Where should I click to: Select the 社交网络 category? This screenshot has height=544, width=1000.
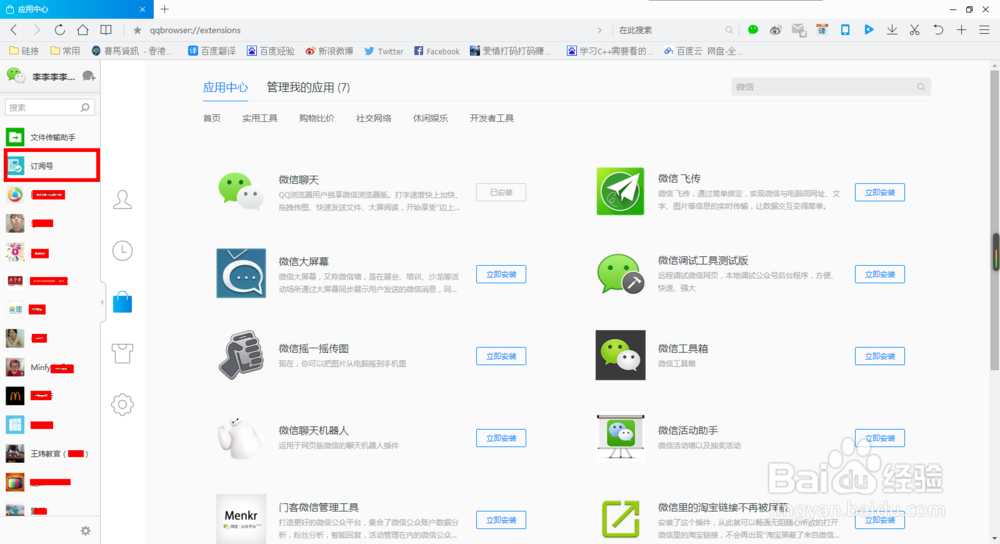(374, 118)
